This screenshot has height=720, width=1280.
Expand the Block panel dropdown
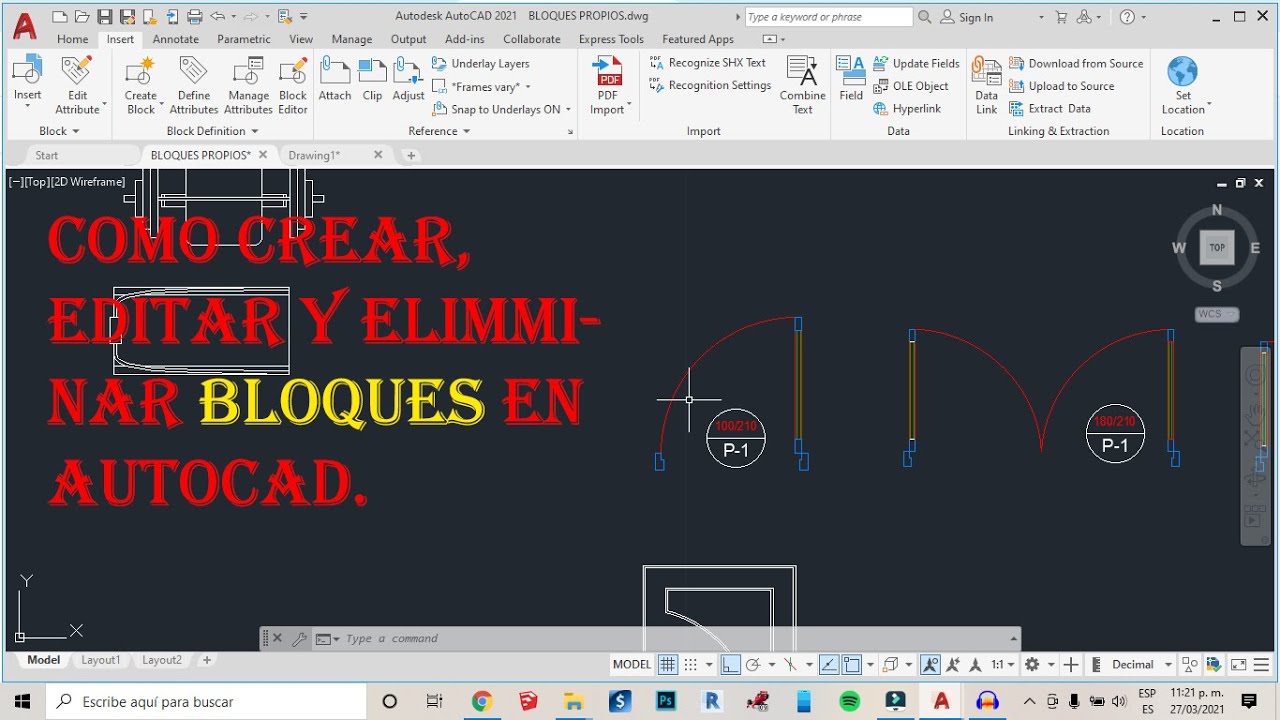pyautogui.click(x=59, y=131)
